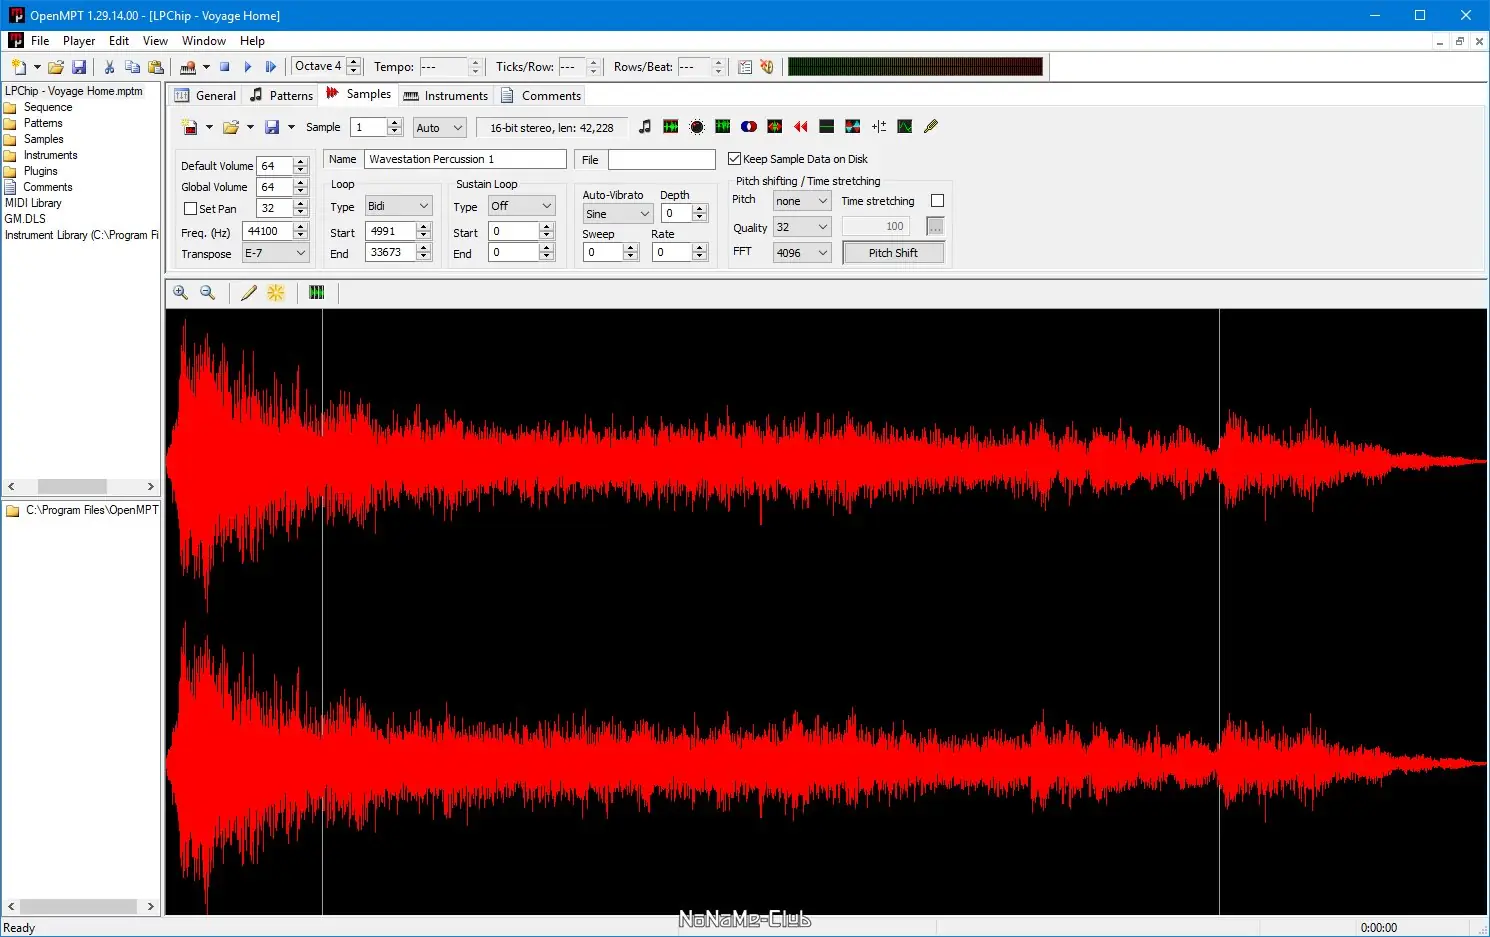The width and height of the screenshot is (1490, 937).
Task: Select Plugins in the module tree
Action: click(41, 171)
